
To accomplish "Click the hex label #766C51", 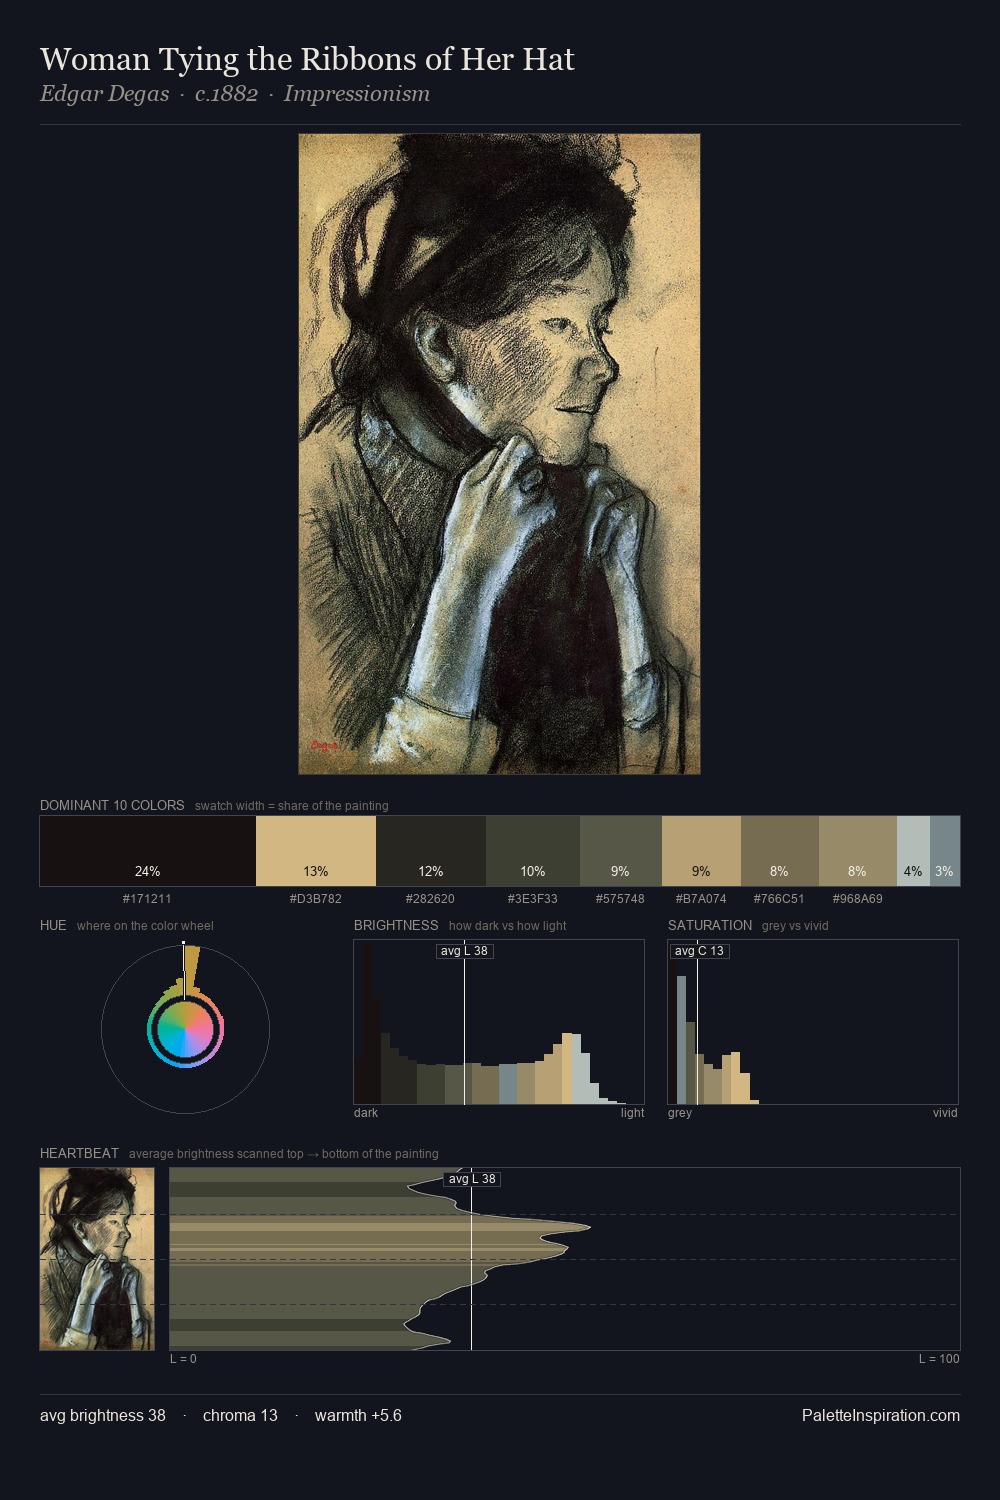I will [779, 899].
